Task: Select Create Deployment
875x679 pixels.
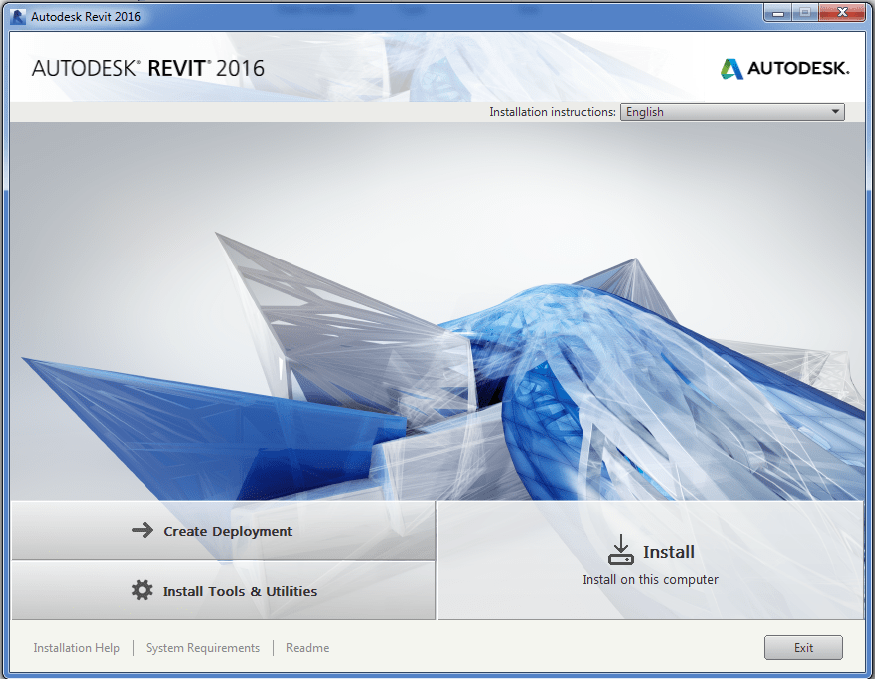Action: pyautogui.click(x=224, y=531)
